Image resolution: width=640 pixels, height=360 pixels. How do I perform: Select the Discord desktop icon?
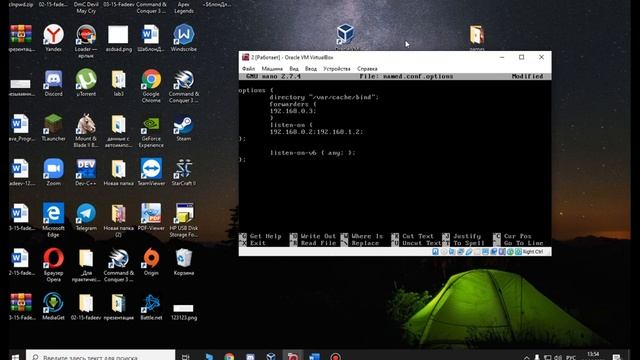53,83
